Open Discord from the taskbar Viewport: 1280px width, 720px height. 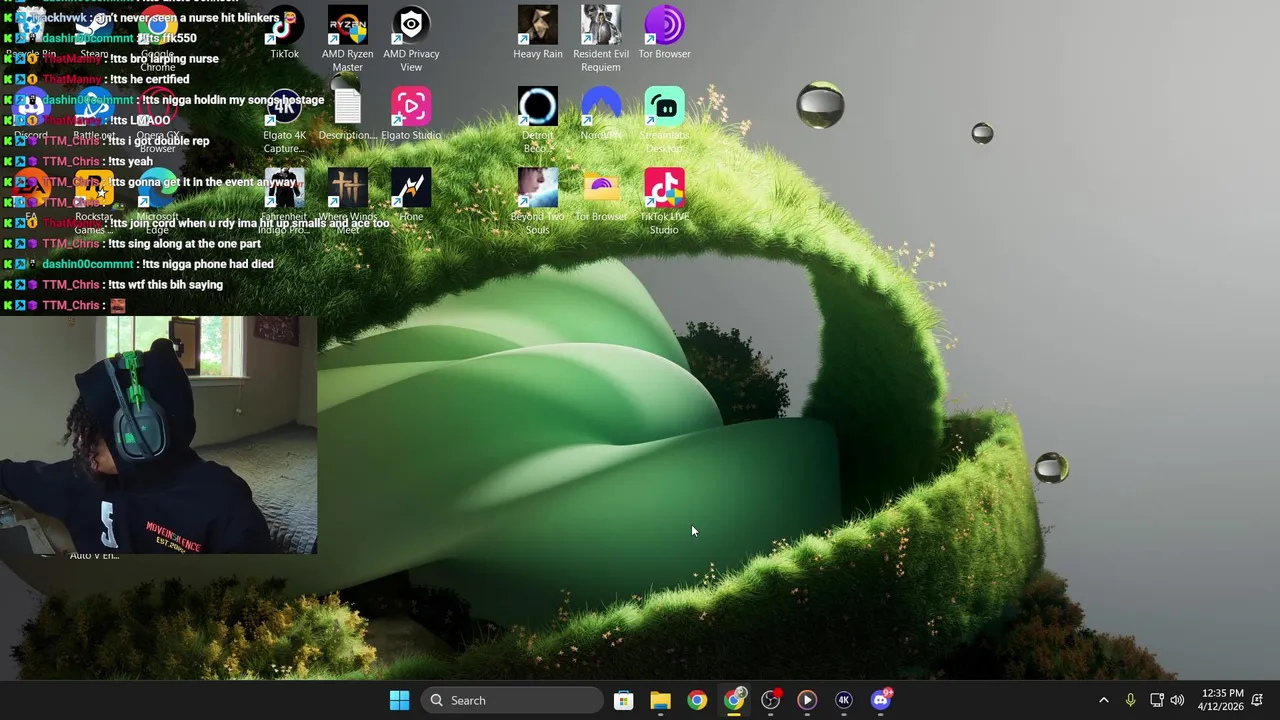881,700
